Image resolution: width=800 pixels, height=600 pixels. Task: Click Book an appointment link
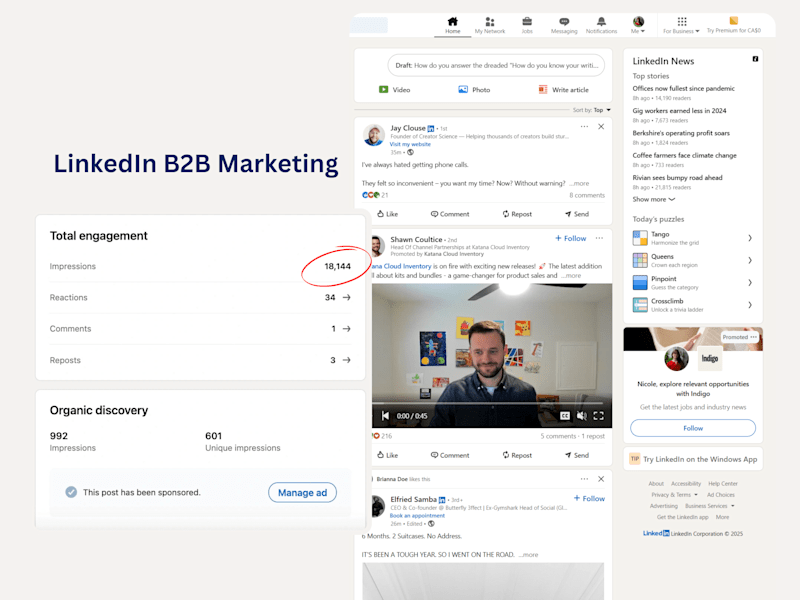[417, 516]
